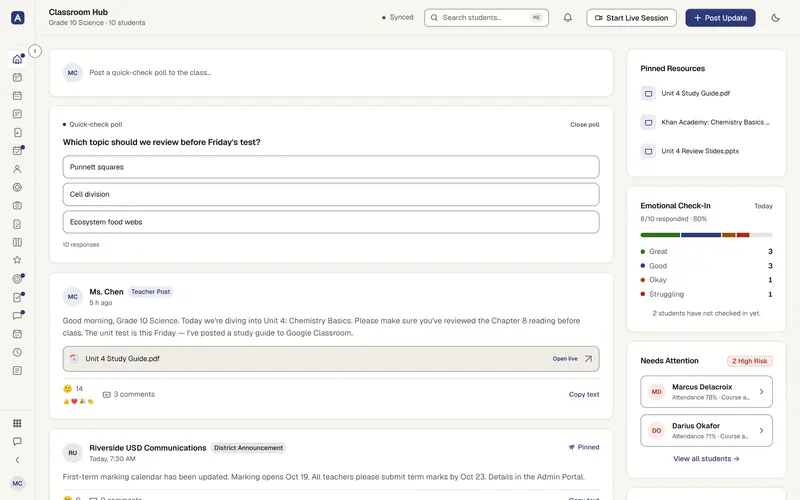Click the 'Ms. Chen' author name
This screenshot has width=800, height=500.
[106, 292]
